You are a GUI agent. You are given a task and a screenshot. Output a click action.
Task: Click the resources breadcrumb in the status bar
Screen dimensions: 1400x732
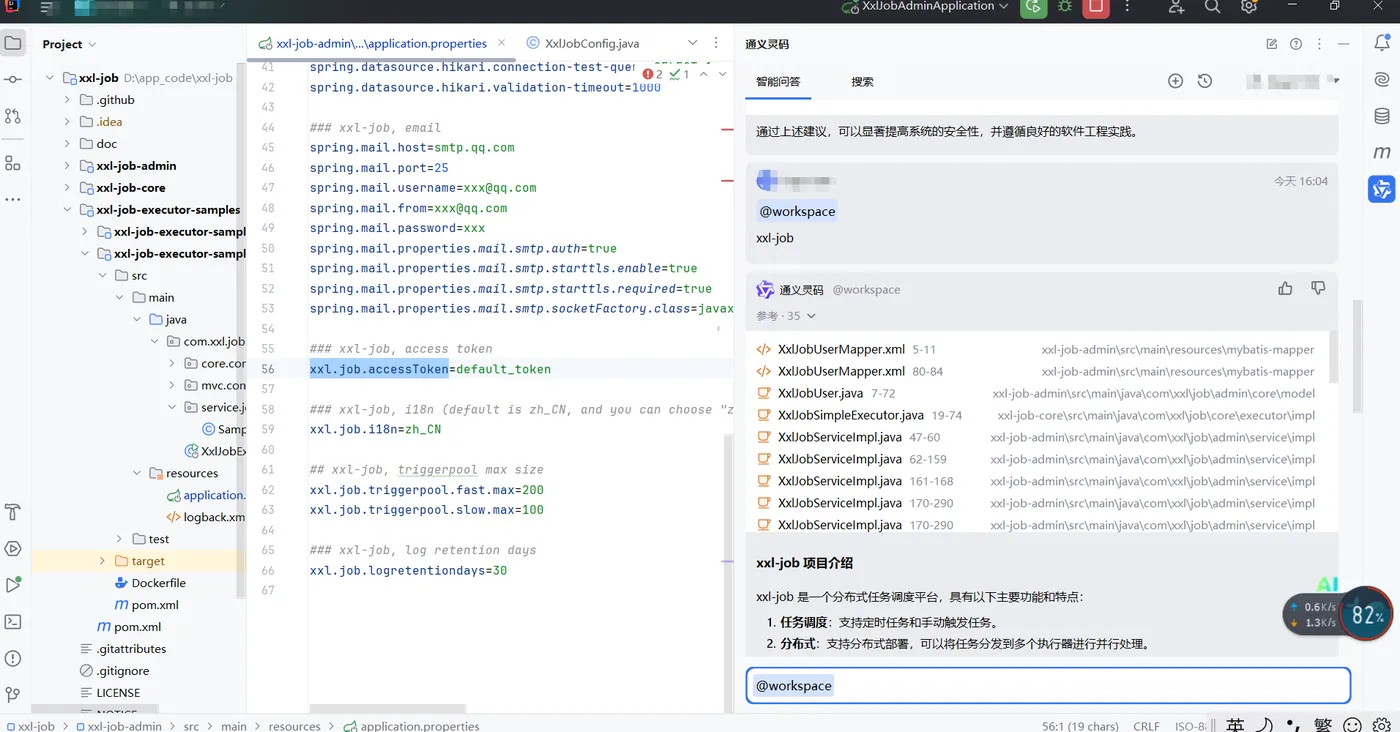294,726
